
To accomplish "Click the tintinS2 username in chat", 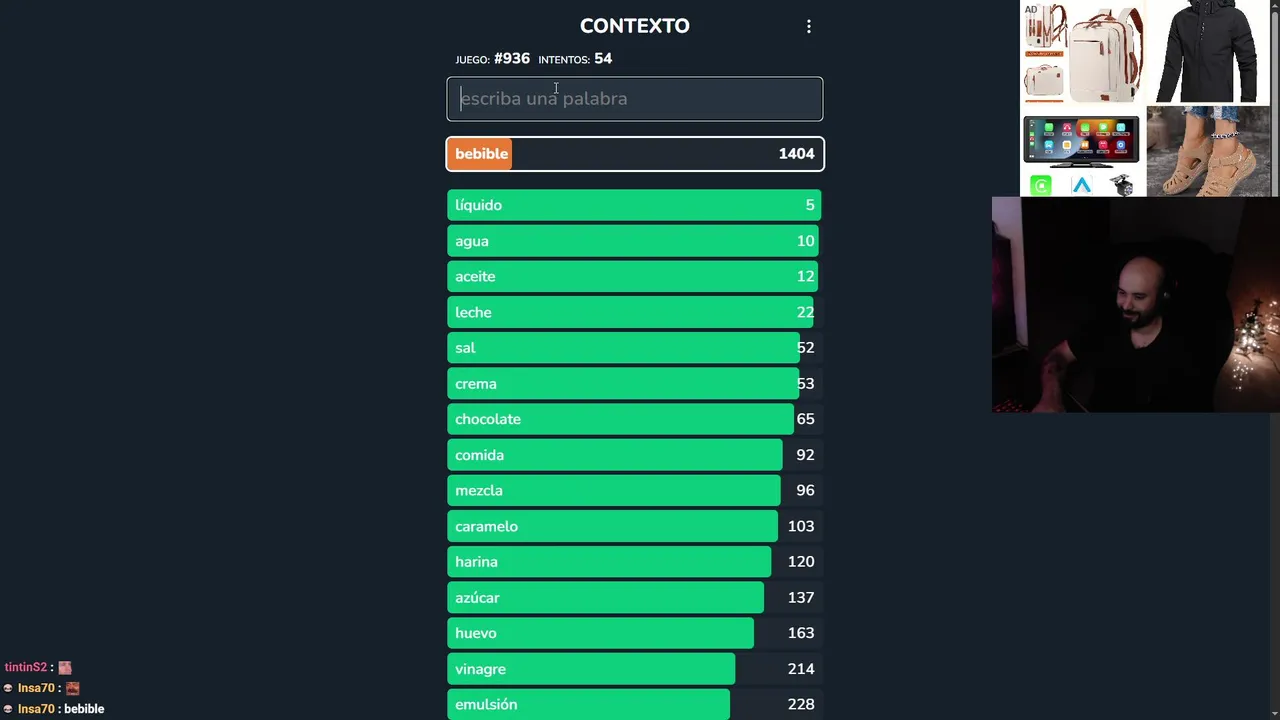I will 25,667.
